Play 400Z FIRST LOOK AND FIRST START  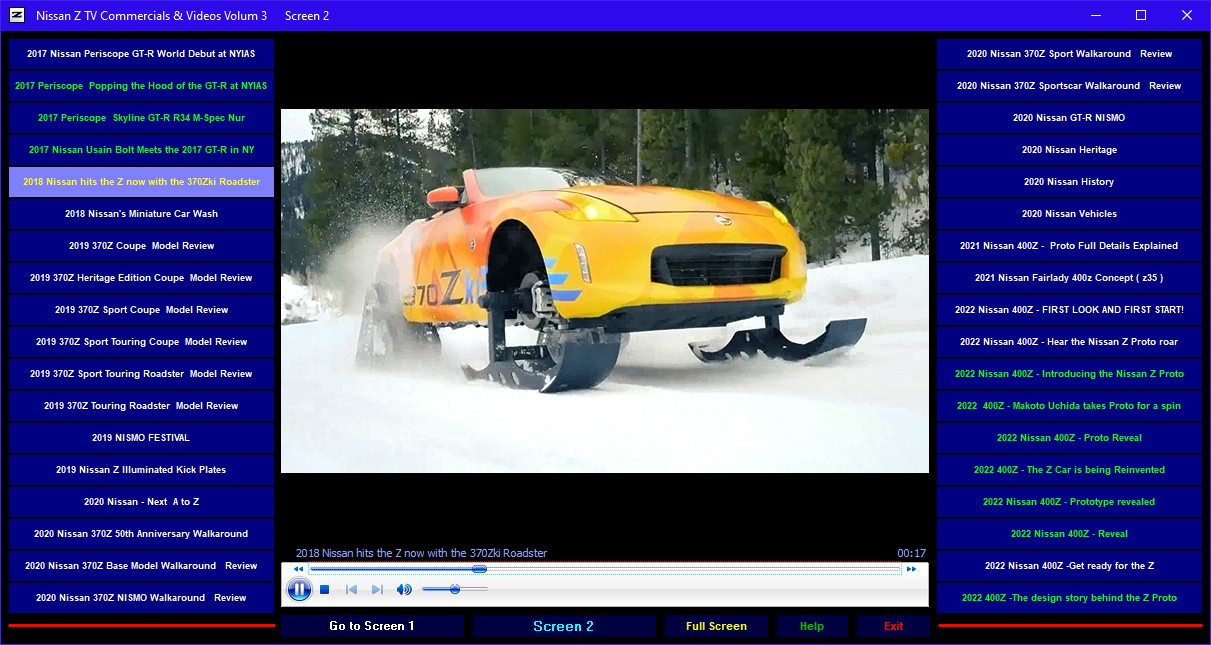[1069, 310]
